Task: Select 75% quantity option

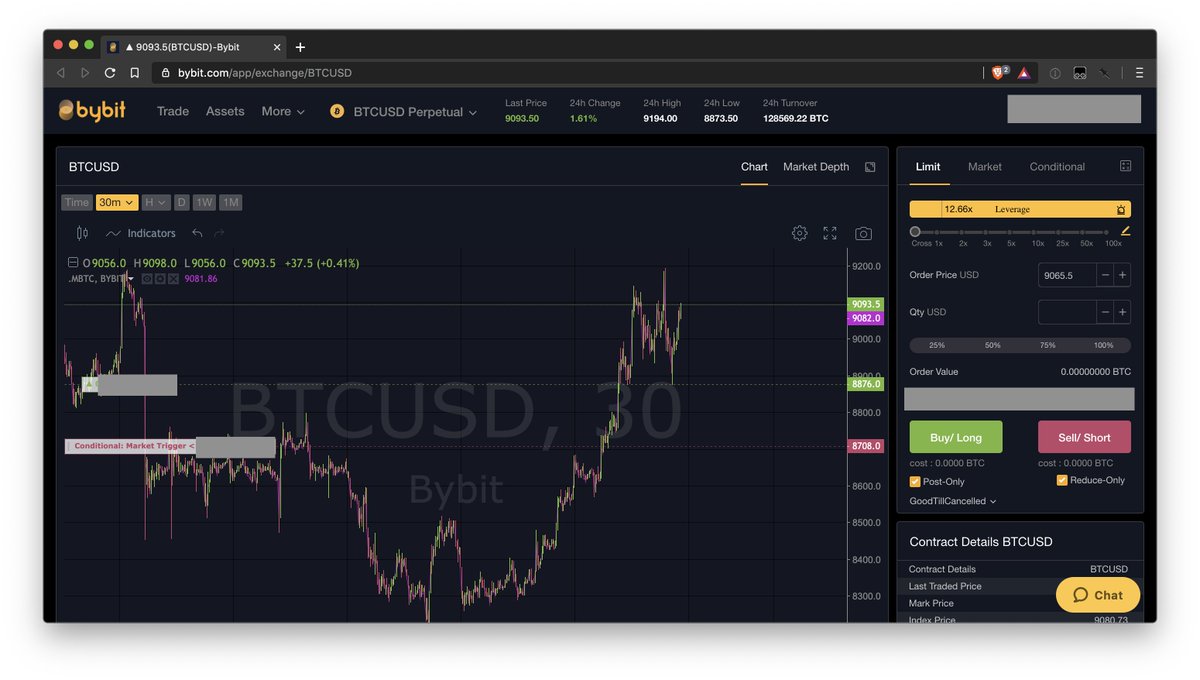Action: coord(1047,345)
